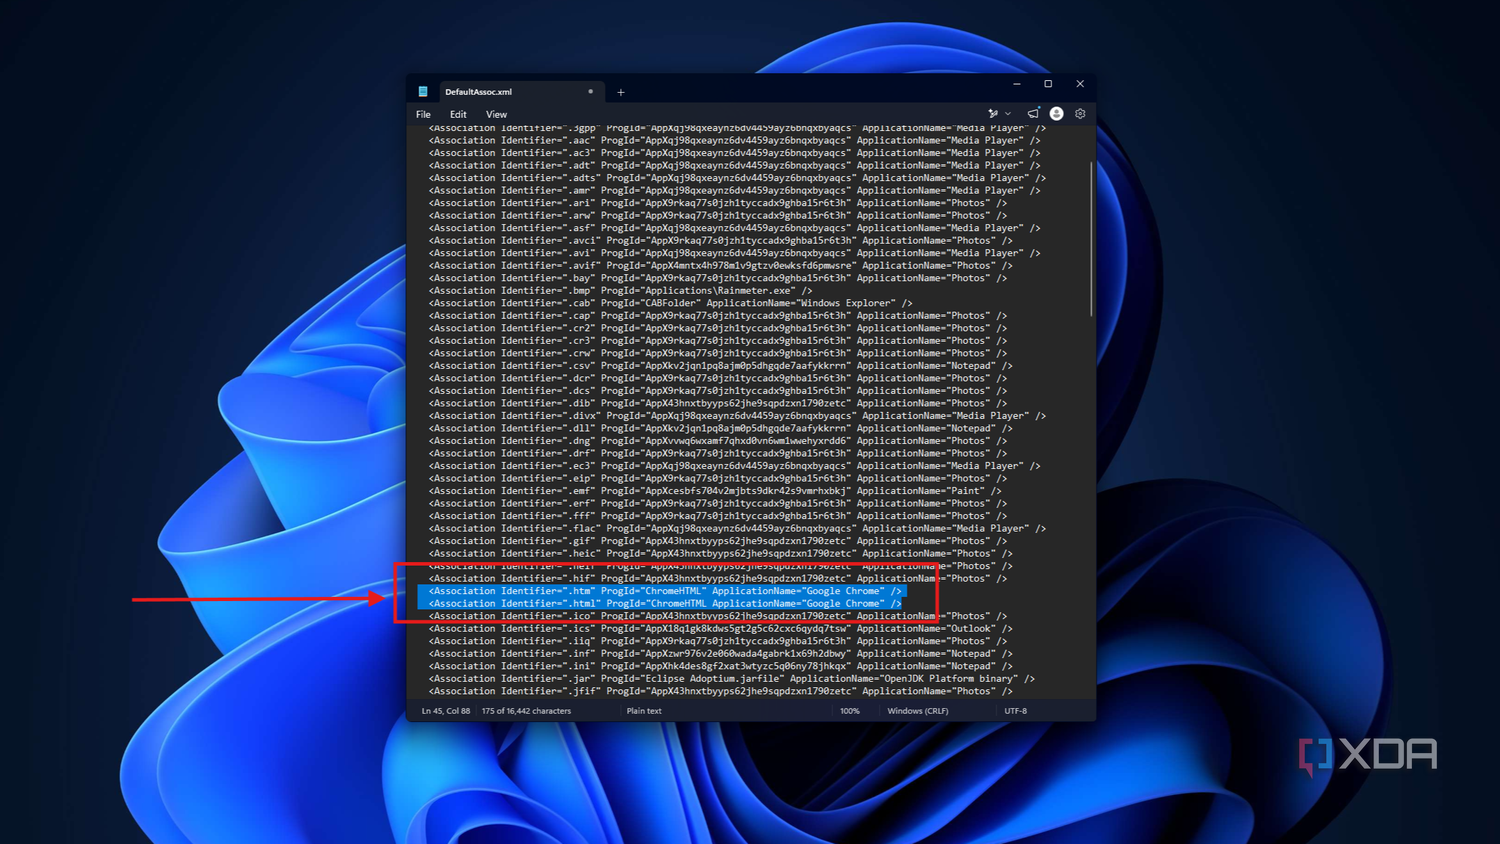Click the vertical scrollbar thumb

(1091, 240)
